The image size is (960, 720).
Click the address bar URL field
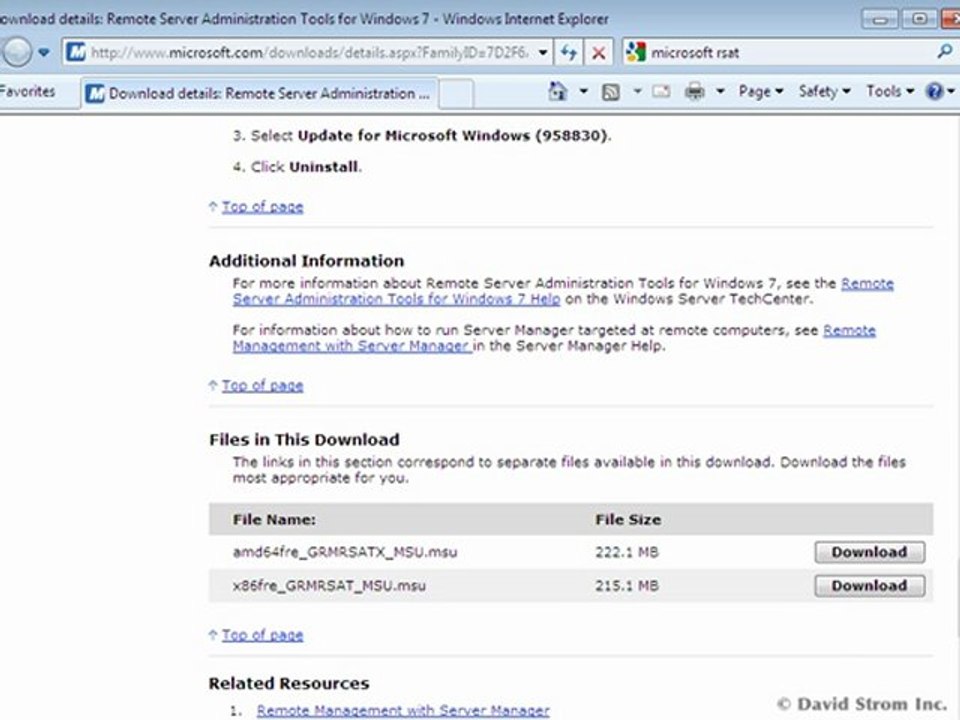309,53
